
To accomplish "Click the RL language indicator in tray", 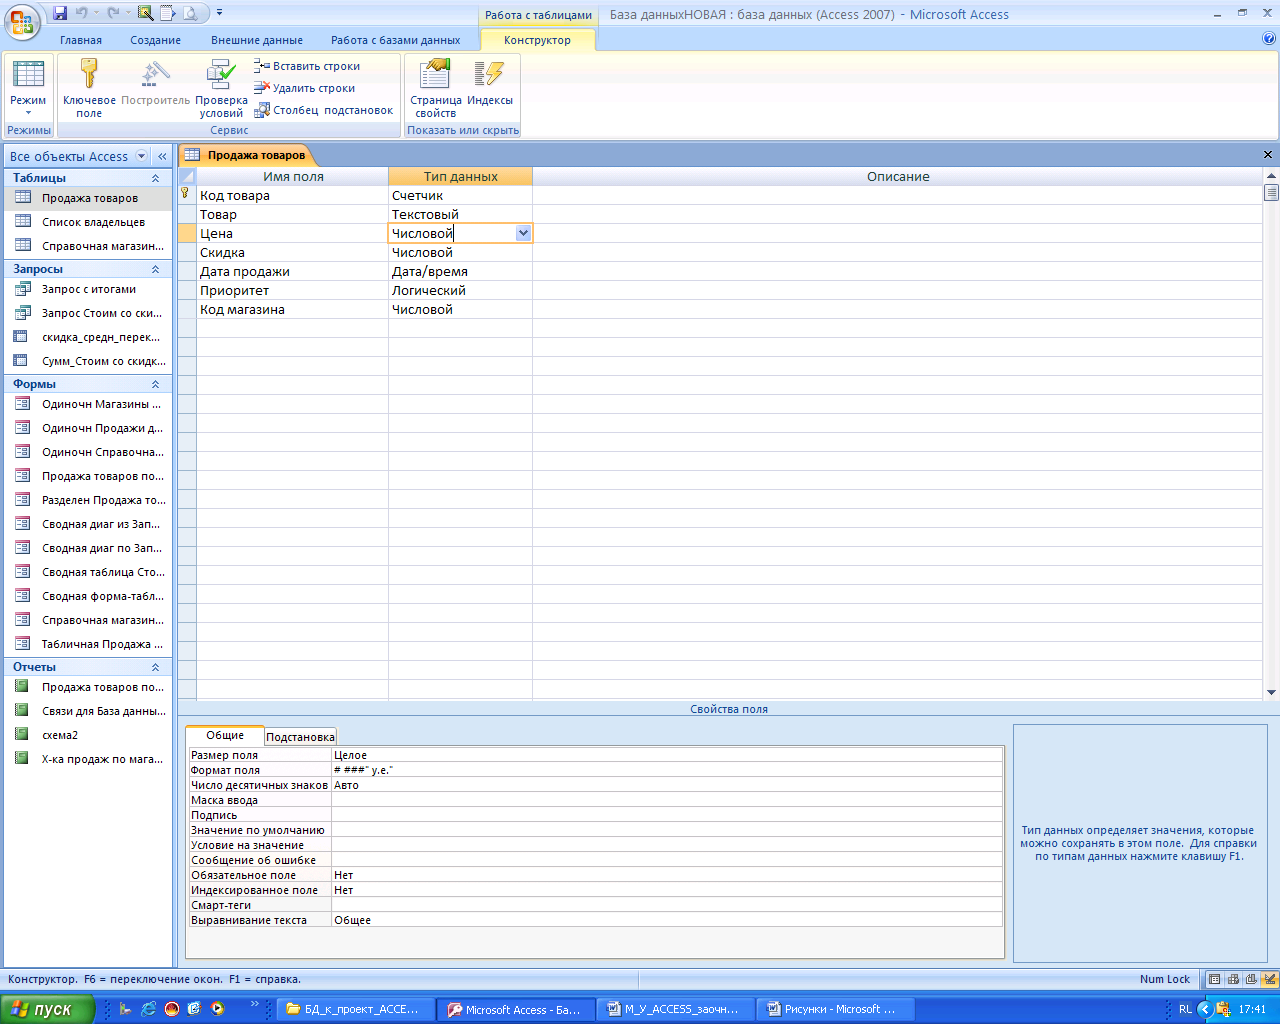I will [1185, 1009].
